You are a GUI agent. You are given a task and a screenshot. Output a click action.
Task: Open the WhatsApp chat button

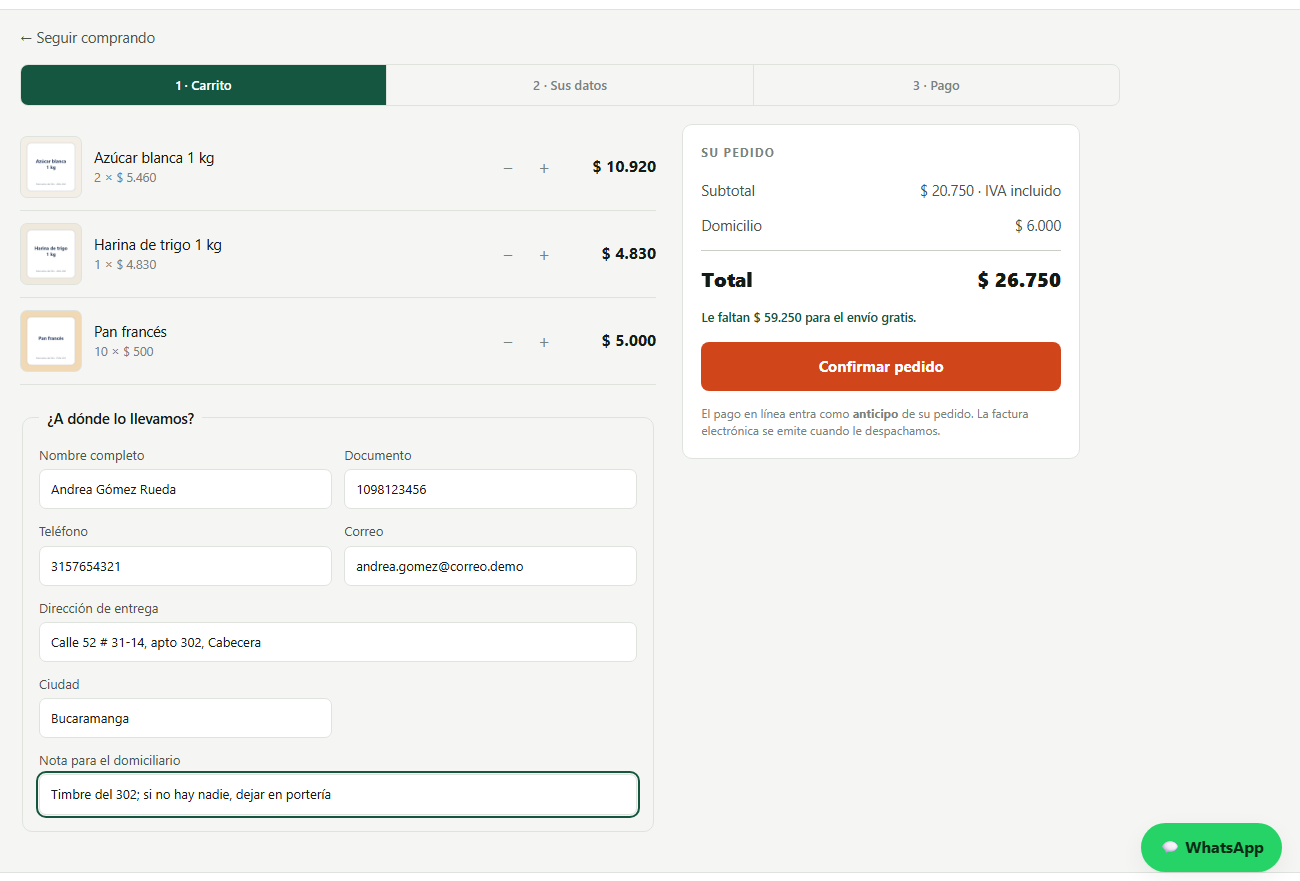pos(1211,847)
